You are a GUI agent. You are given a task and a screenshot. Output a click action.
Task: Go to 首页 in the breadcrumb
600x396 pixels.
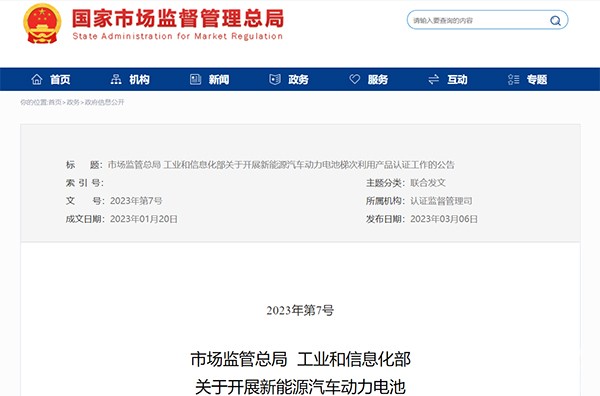(x=55, y=102)
